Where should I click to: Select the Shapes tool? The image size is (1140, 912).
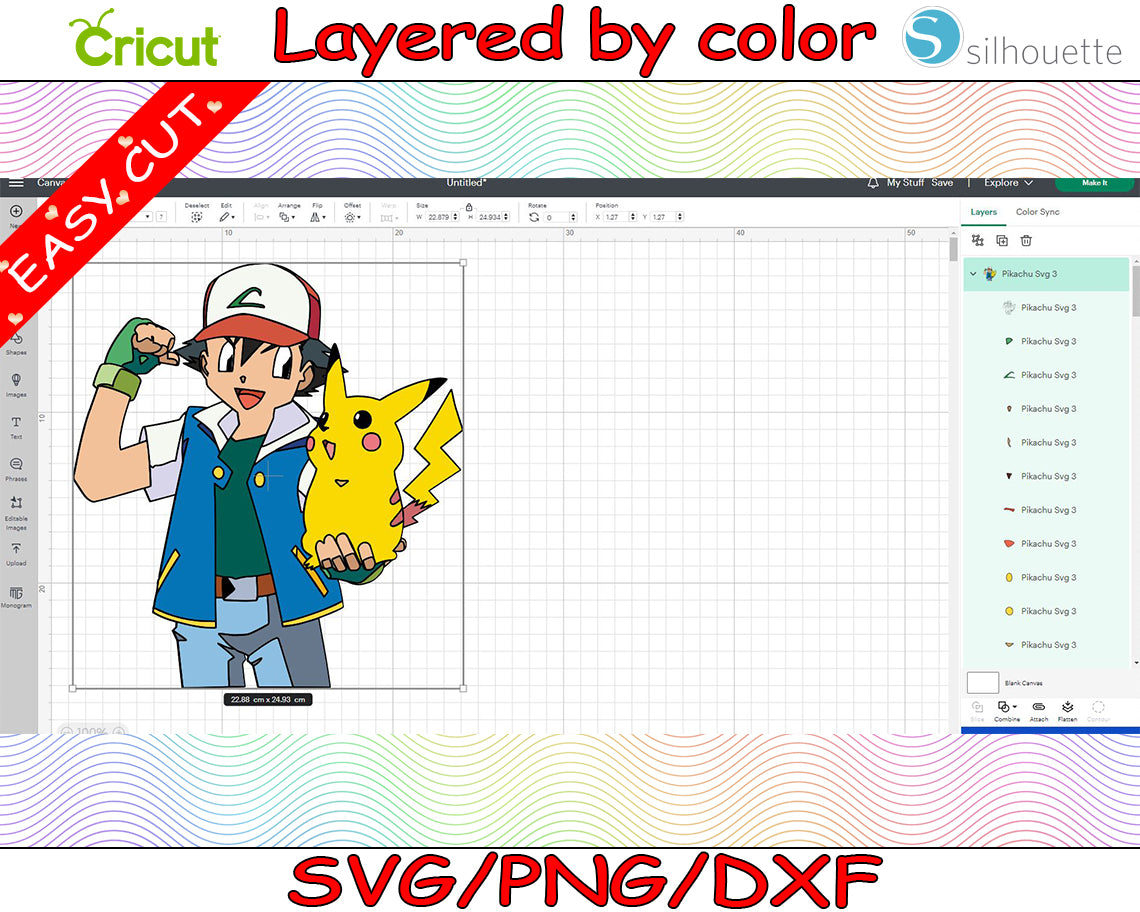(x=16, y=341)
